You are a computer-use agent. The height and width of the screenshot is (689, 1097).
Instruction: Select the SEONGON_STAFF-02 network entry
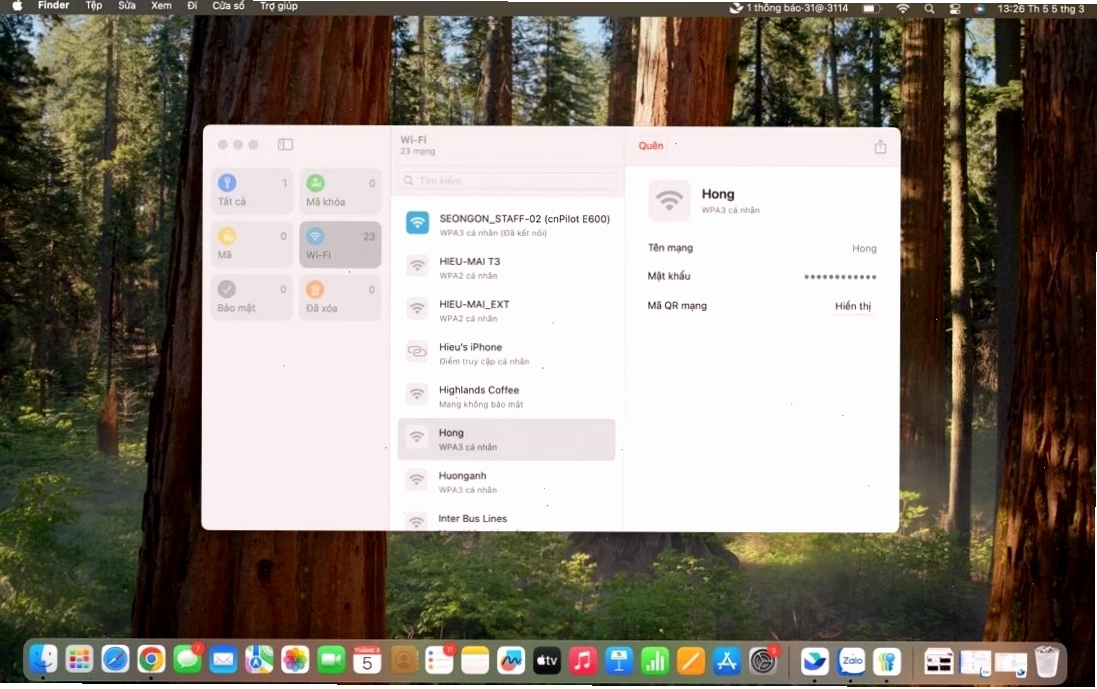[x=507, y=225]
